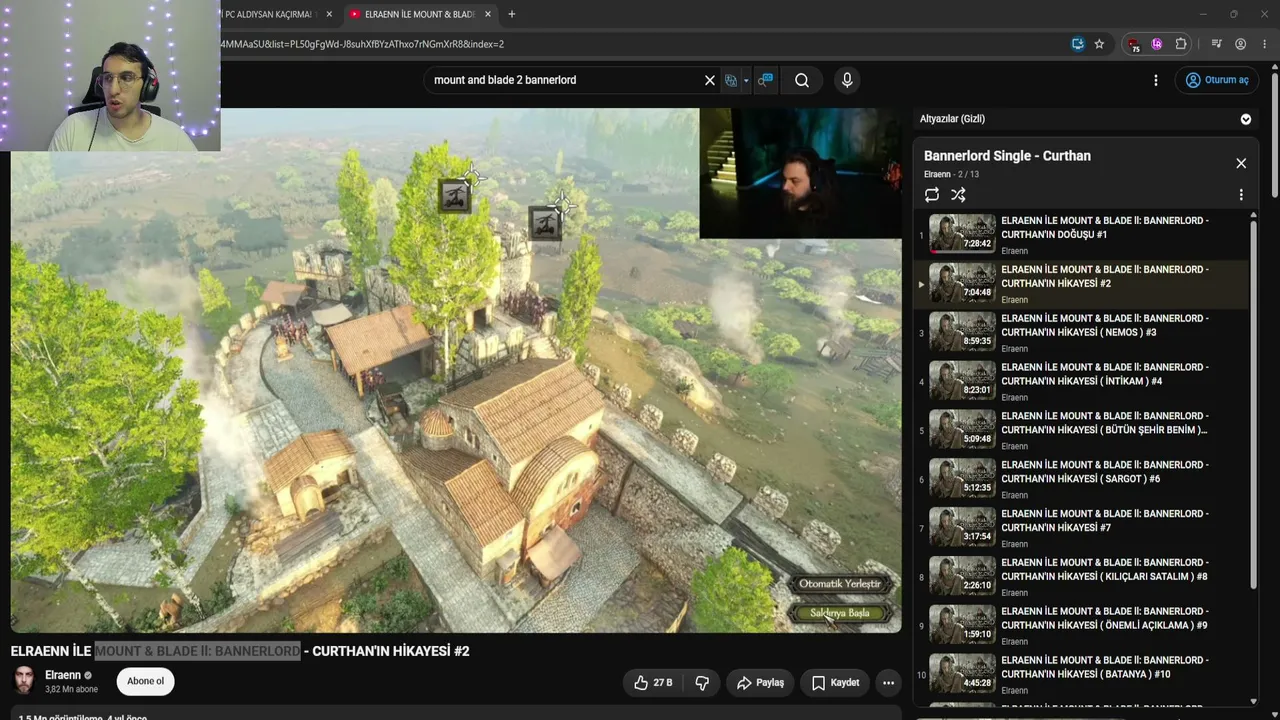
Task: Close the ELRAENN İLE MOUNT & BLADE tab
Action: (x=488, y=14)
